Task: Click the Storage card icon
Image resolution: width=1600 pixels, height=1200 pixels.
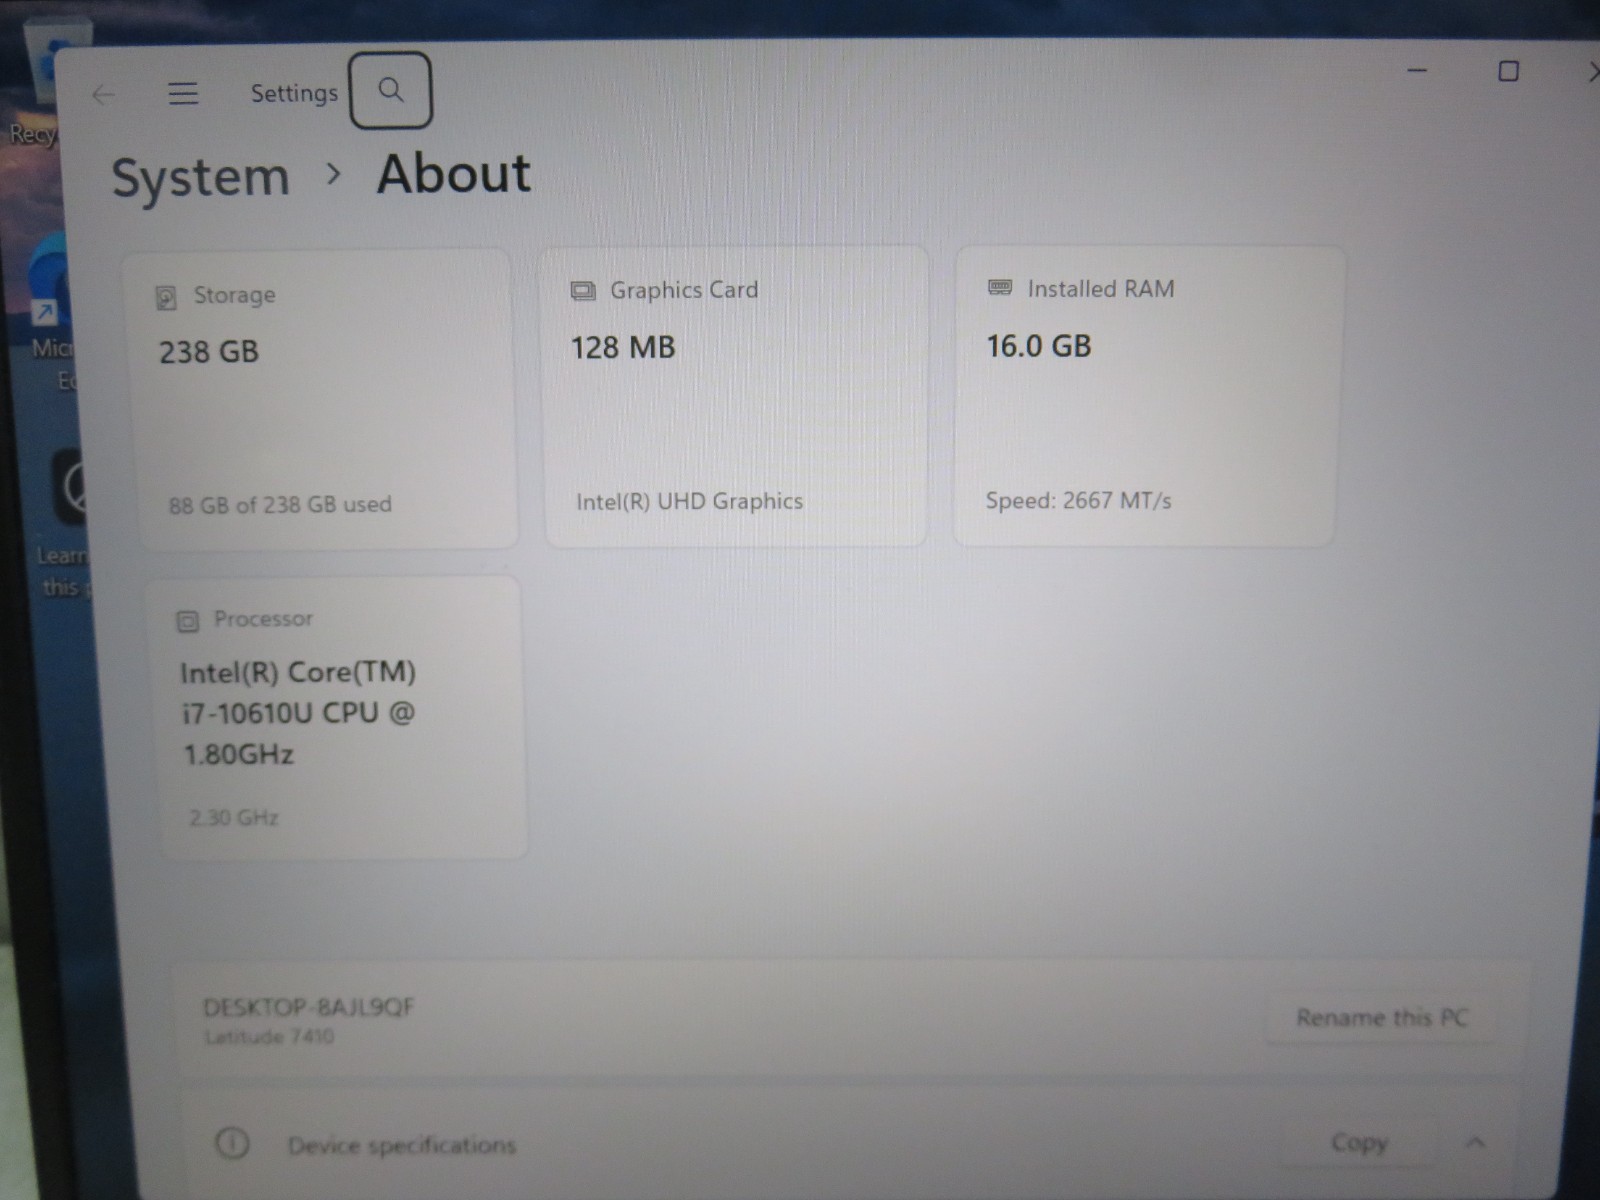Action: click(166, 297)
